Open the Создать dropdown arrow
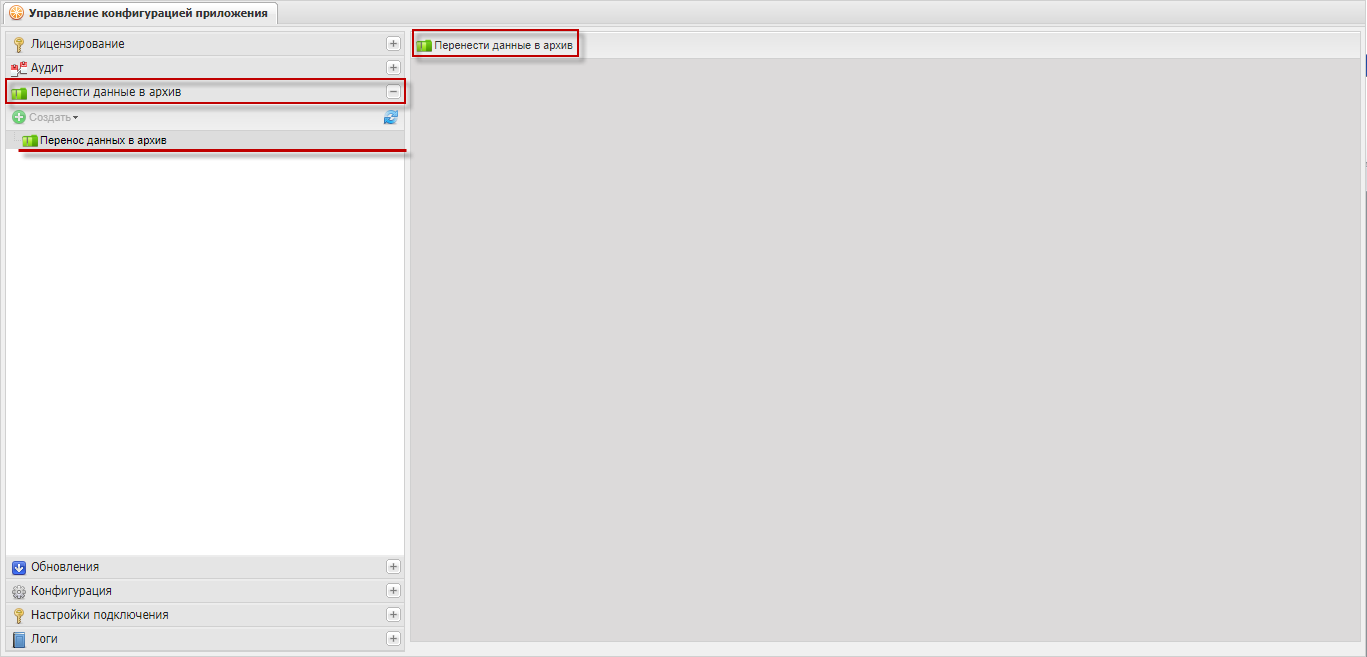Viewport: 1367px width, 657px height. pyautogui.click(x=75, y=118)
